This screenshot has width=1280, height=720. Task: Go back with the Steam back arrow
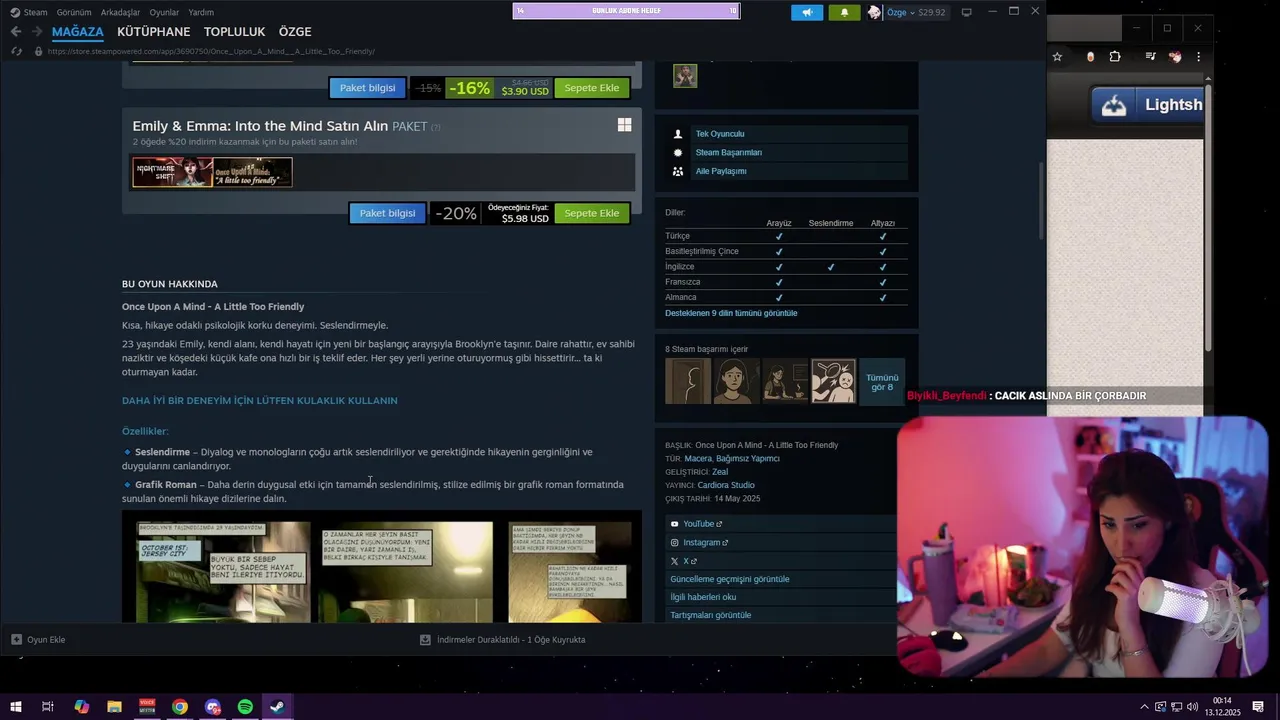[x=16, y=32]
